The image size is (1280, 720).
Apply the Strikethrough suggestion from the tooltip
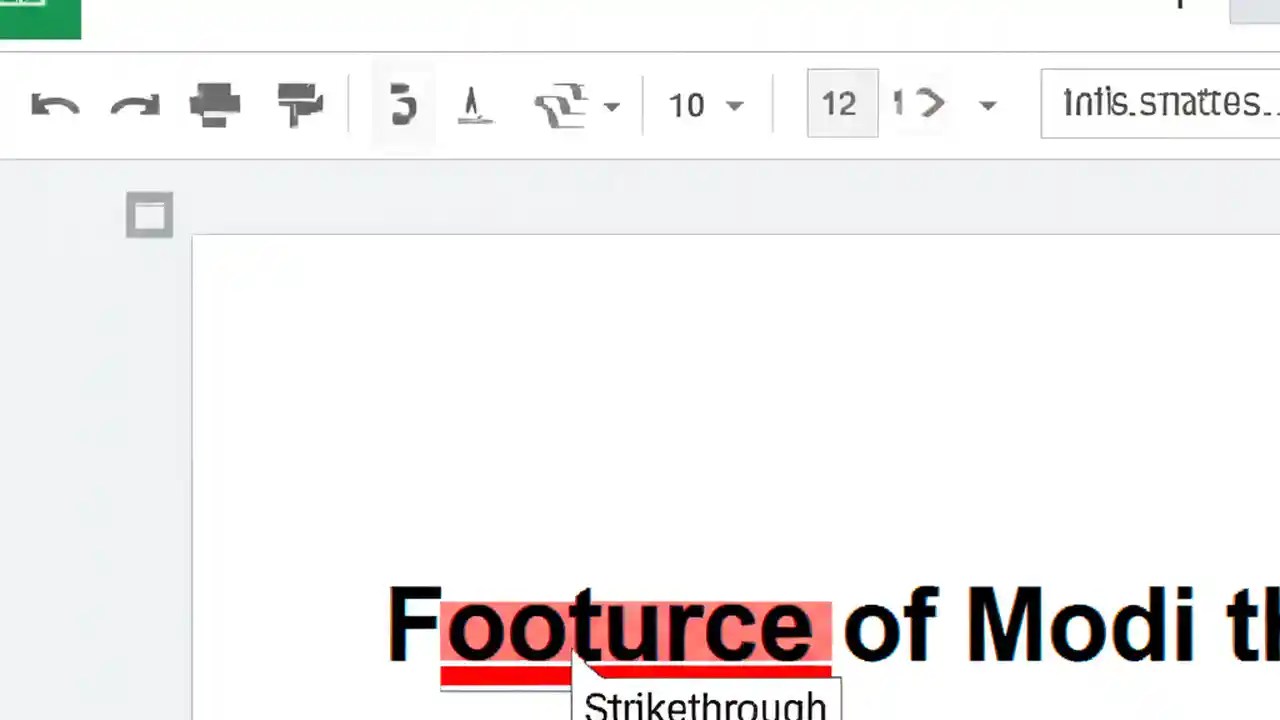click(705, 703)
